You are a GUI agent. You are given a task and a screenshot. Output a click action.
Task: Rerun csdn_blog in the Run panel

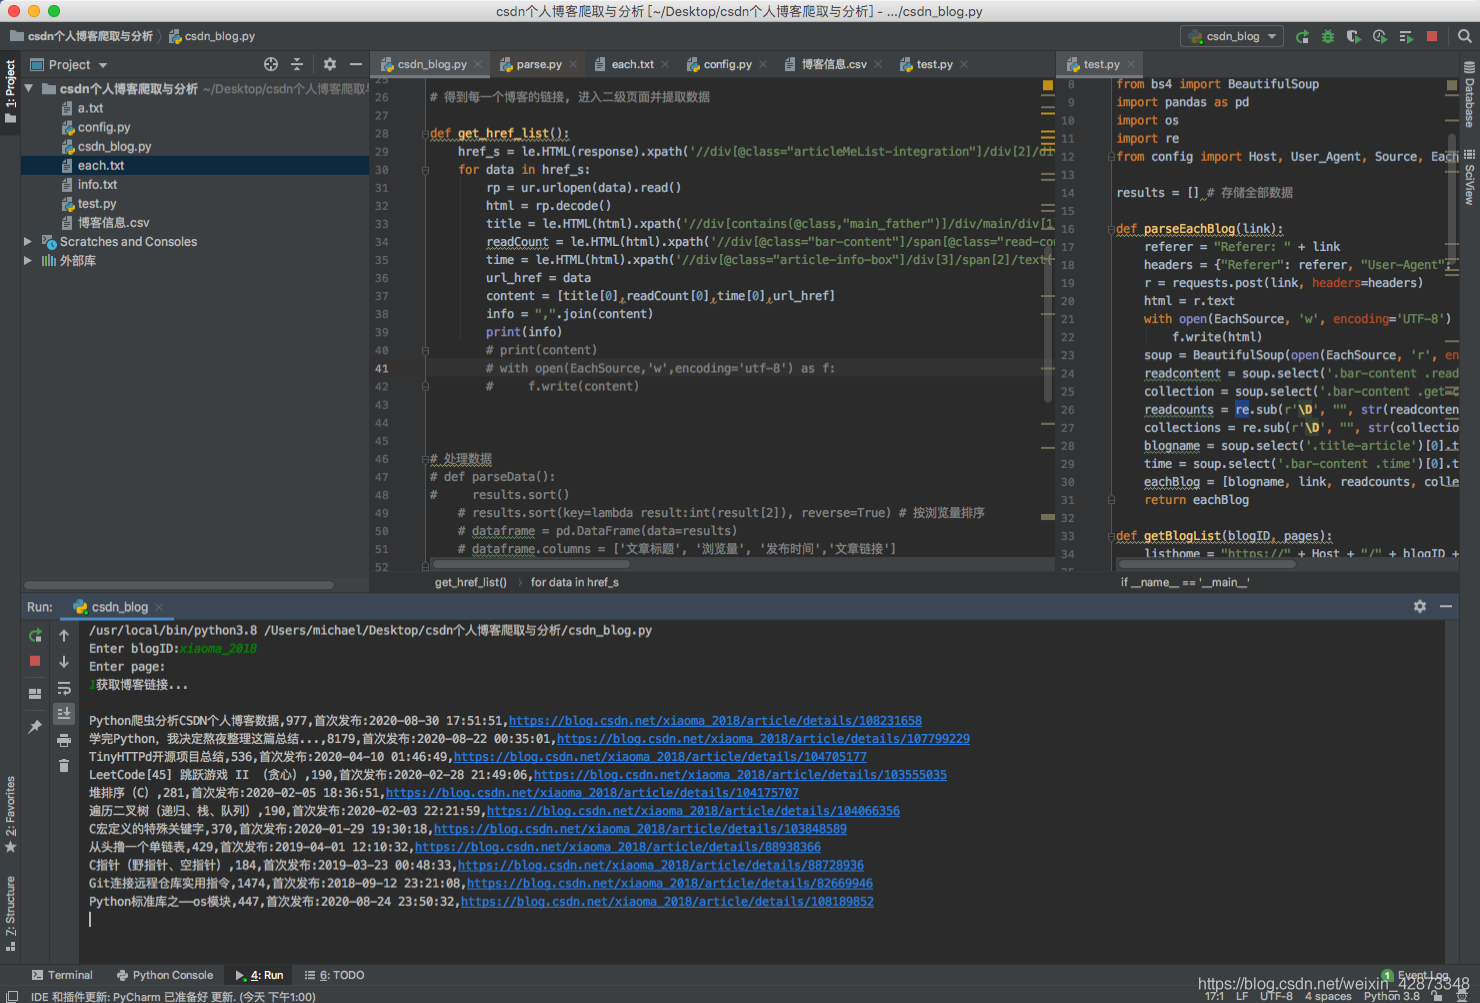(x=35, y=635)
